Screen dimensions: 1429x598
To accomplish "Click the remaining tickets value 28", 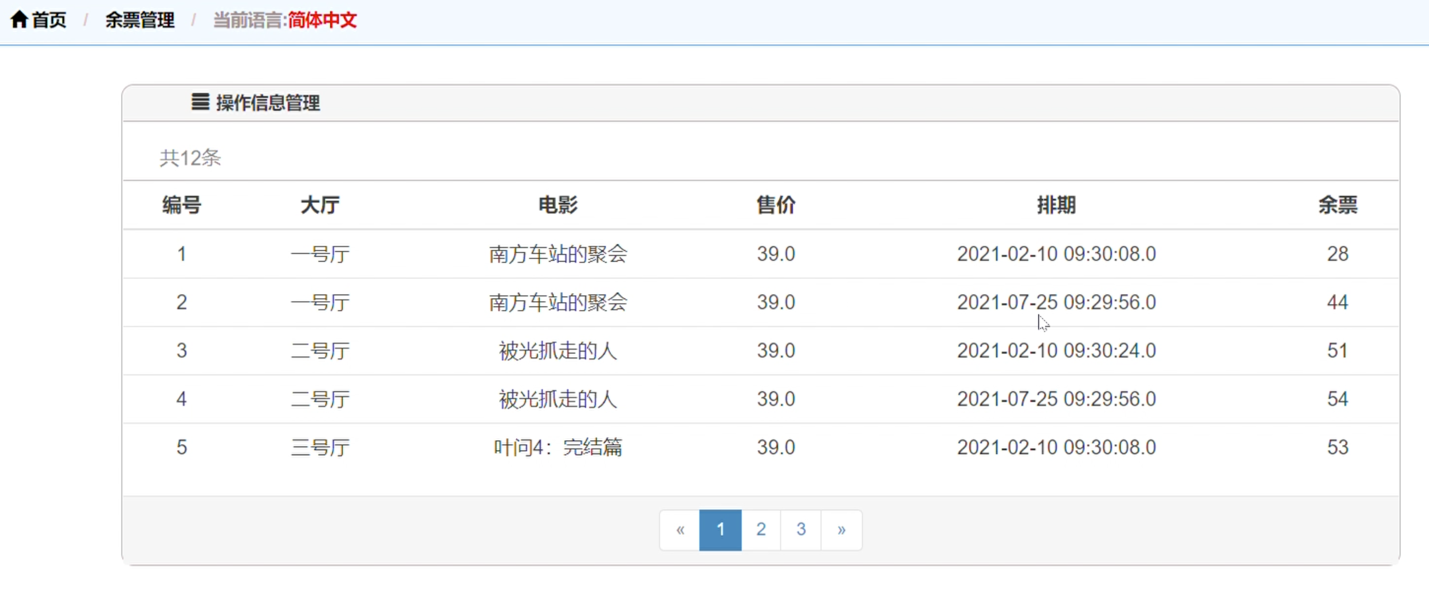I will [x=1338, y=254].
